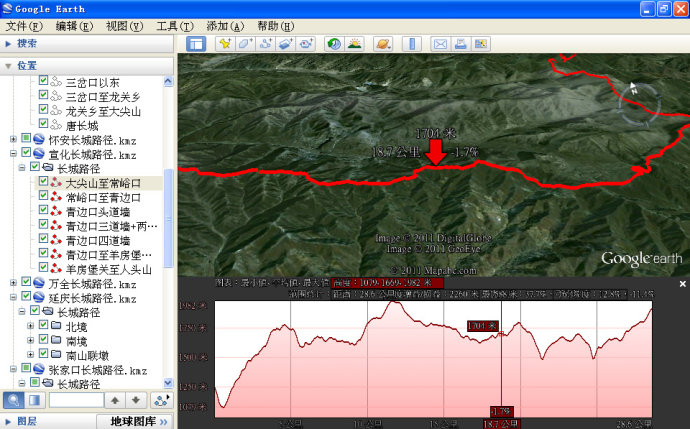Open the 工具(T) menu
Screen dimensions: 690x429
tap(175, 26)
